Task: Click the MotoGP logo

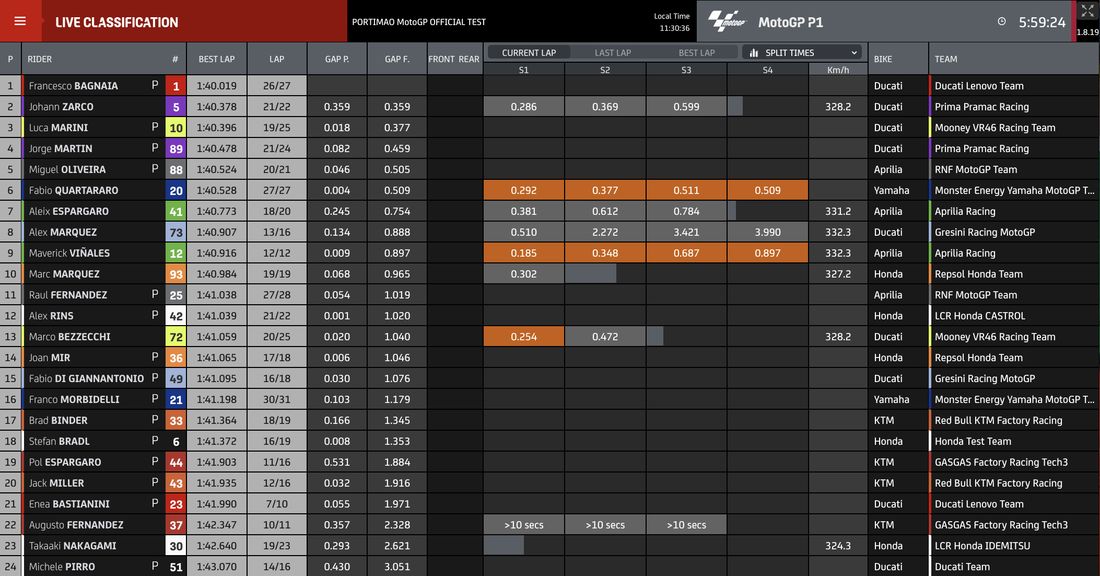Action: coord(727,21)
